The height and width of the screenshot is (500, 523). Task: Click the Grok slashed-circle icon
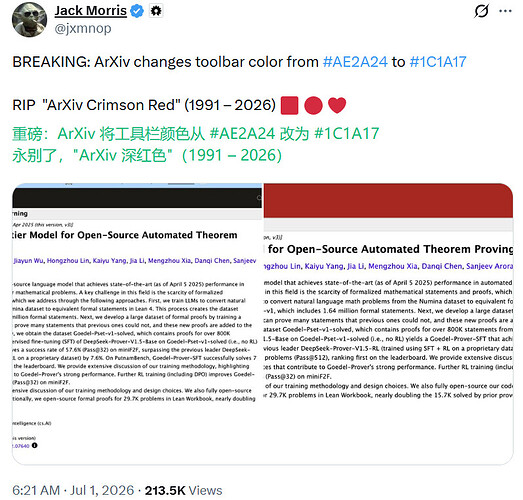pyautogui.click(x=481, y=11)
